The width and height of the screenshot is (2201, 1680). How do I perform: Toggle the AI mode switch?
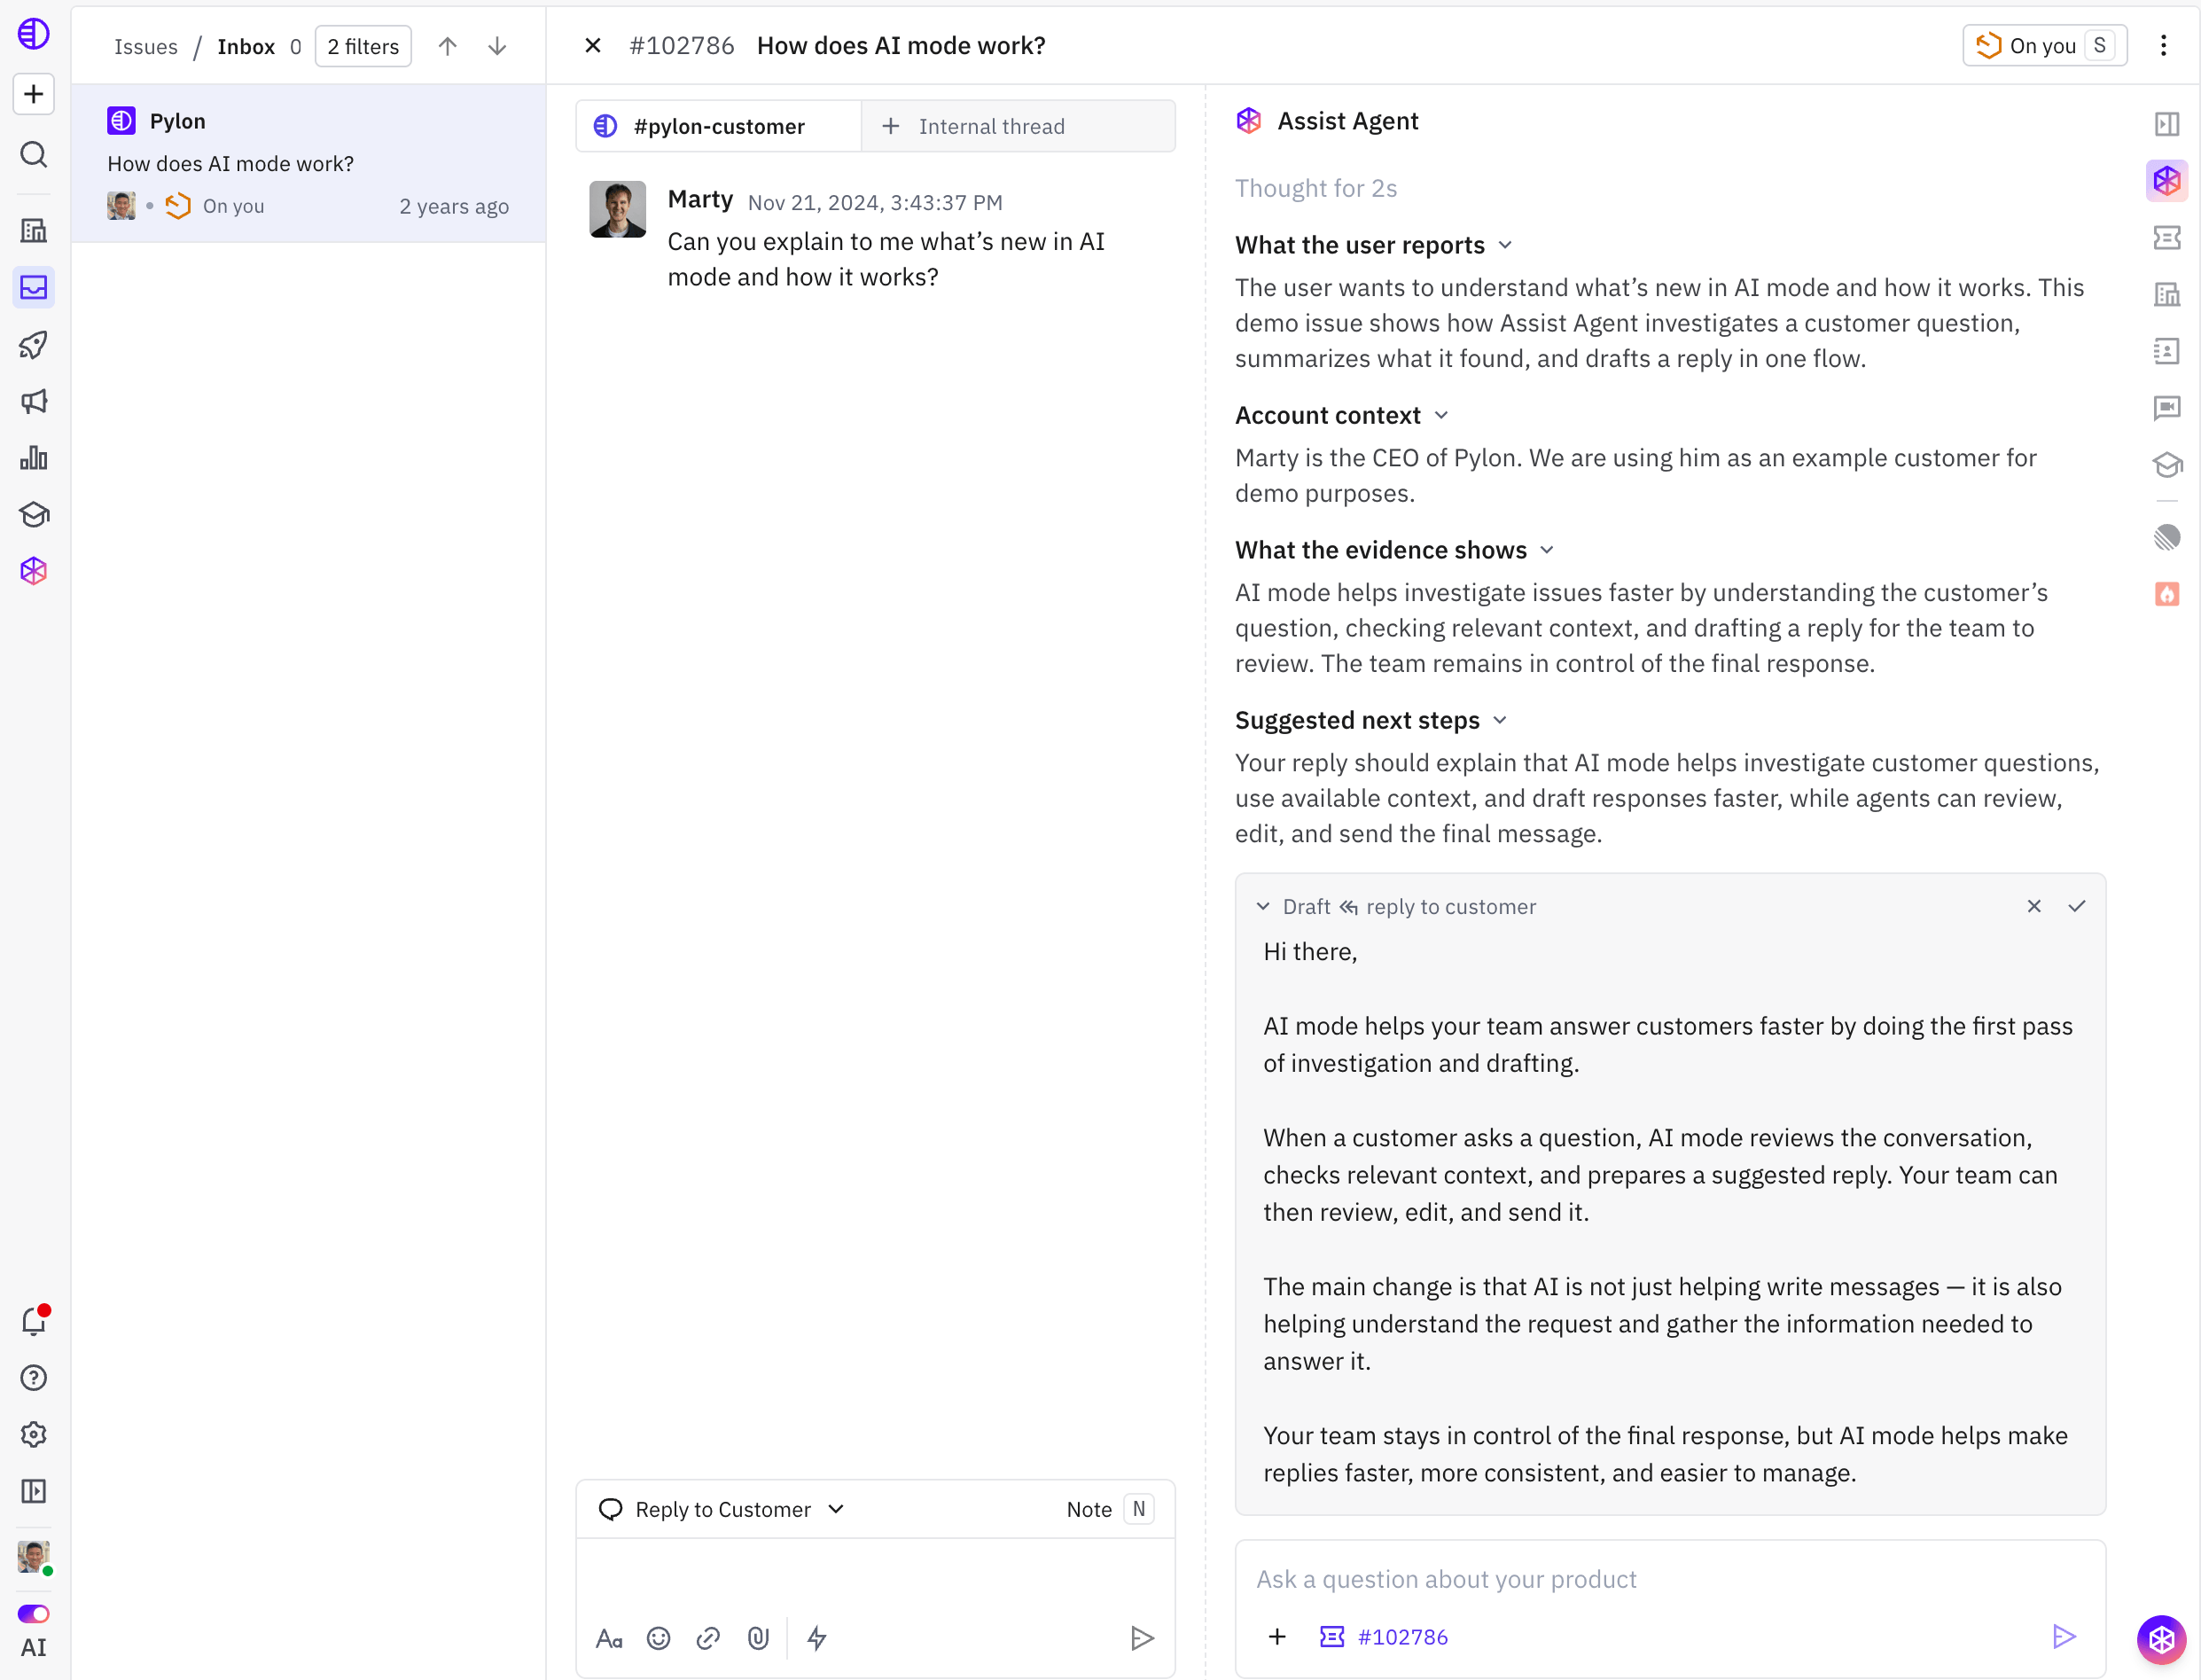pos(34,1614)
